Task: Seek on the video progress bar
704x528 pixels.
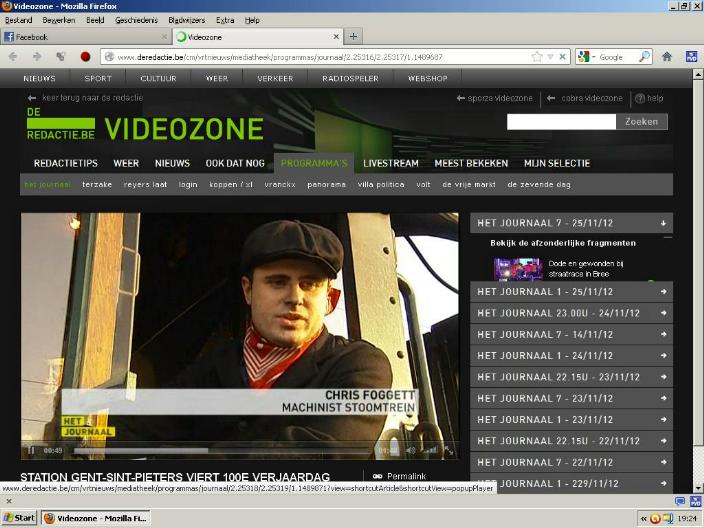Action: tap(222, 450)
